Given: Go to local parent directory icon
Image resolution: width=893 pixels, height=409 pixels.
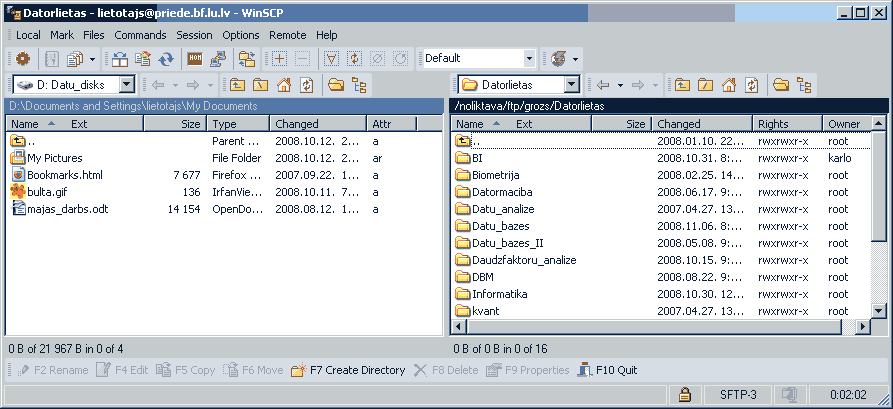Looking at the screenshot, I should click(x=237, y=85).
